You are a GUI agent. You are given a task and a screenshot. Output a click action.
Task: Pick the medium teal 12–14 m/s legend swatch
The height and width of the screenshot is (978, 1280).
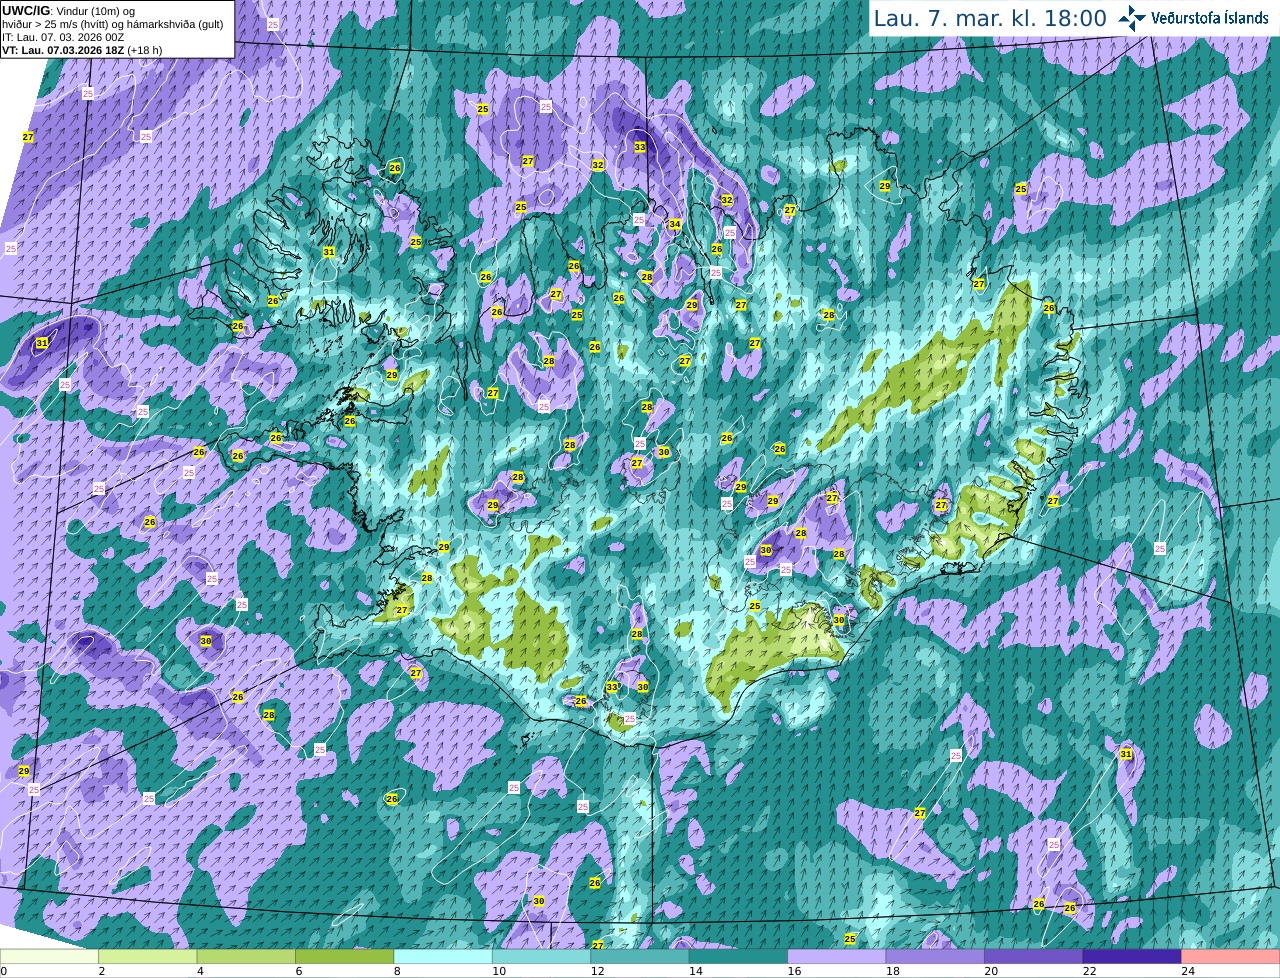pyautogui.click(x=640, y=956)
